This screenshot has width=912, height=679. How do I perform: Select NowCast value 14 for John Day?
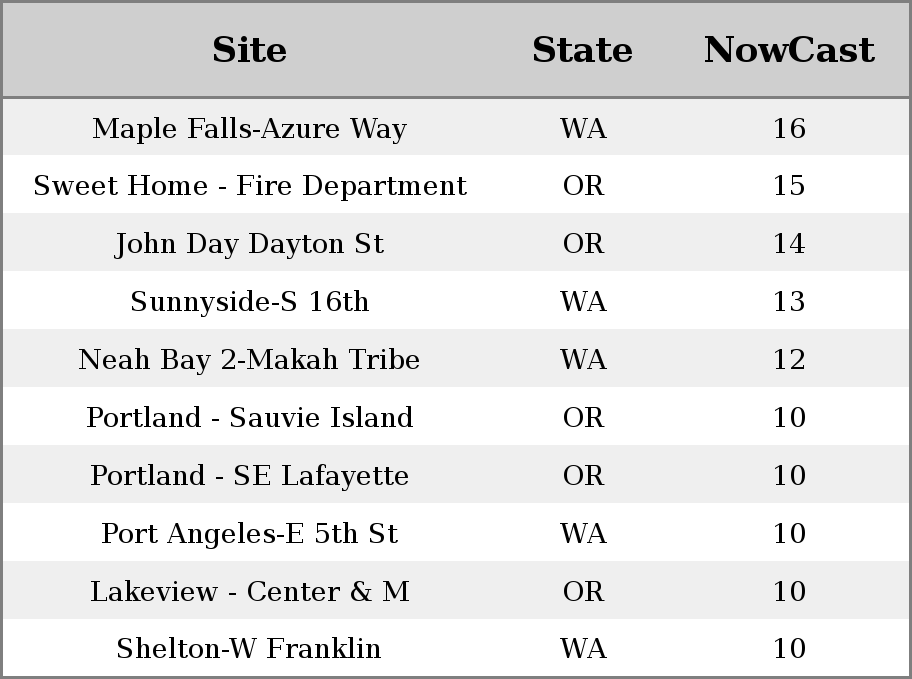coord(789,244)
